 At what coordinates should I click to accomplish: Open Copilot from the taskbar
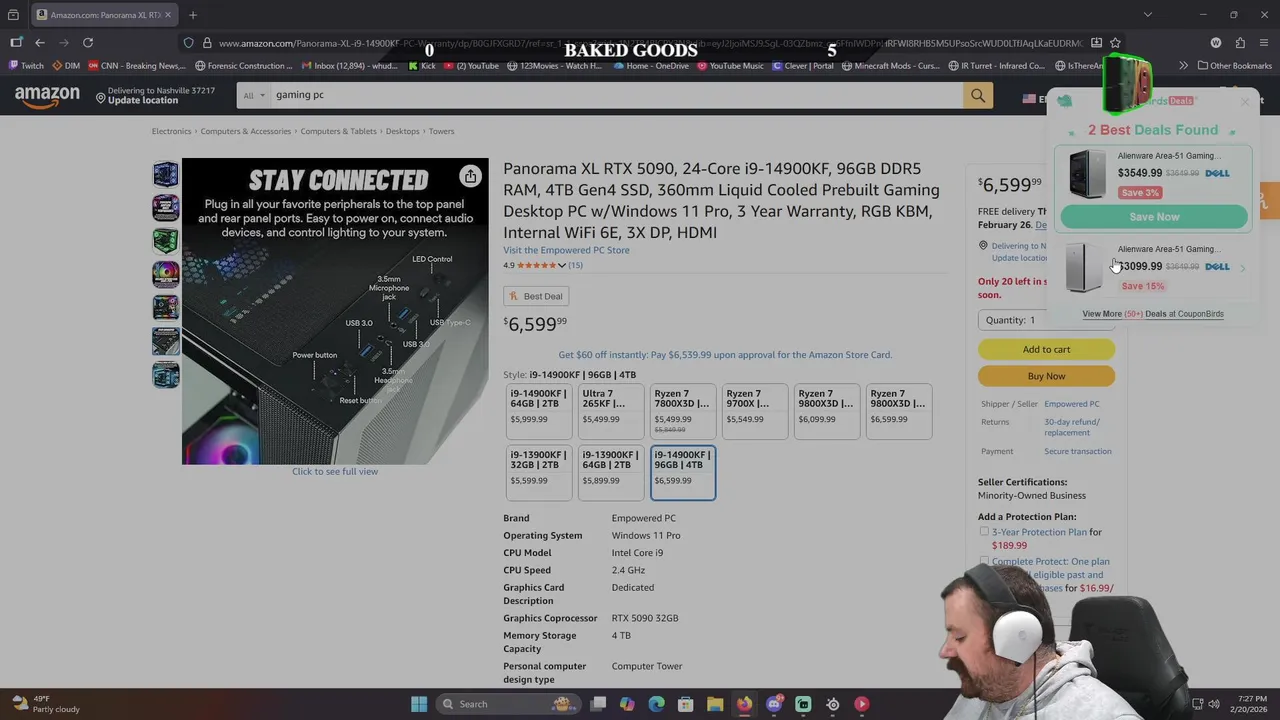coord(627,704)
